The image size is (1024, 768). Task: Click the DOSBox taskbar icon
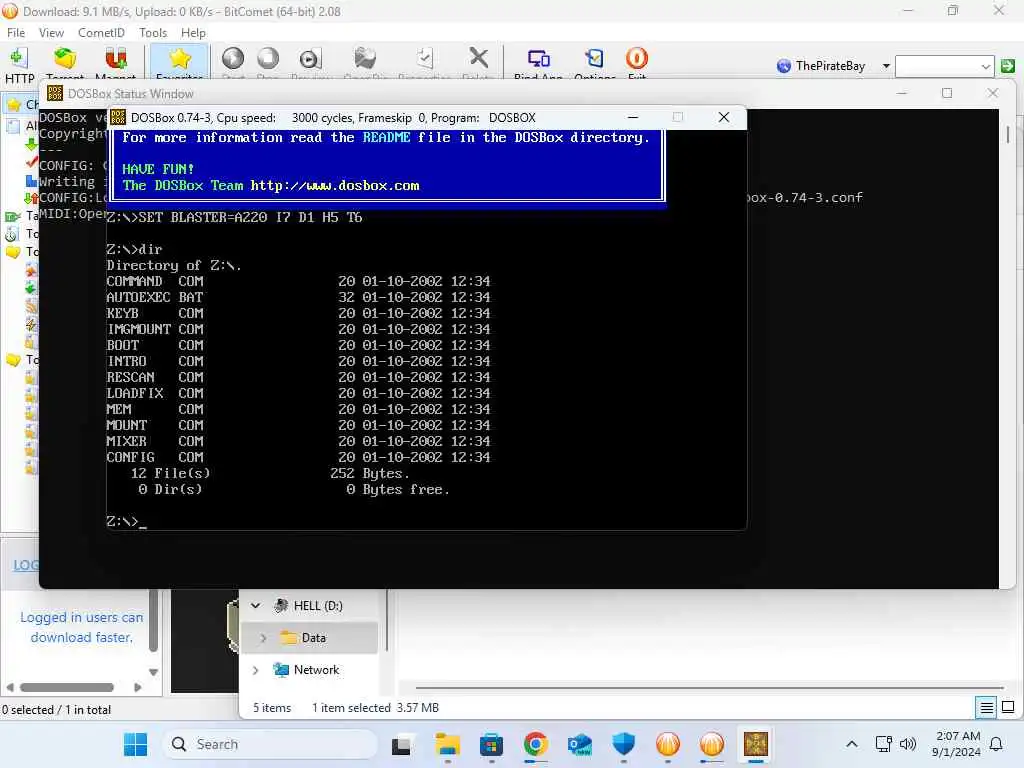[x=756, y=744]
